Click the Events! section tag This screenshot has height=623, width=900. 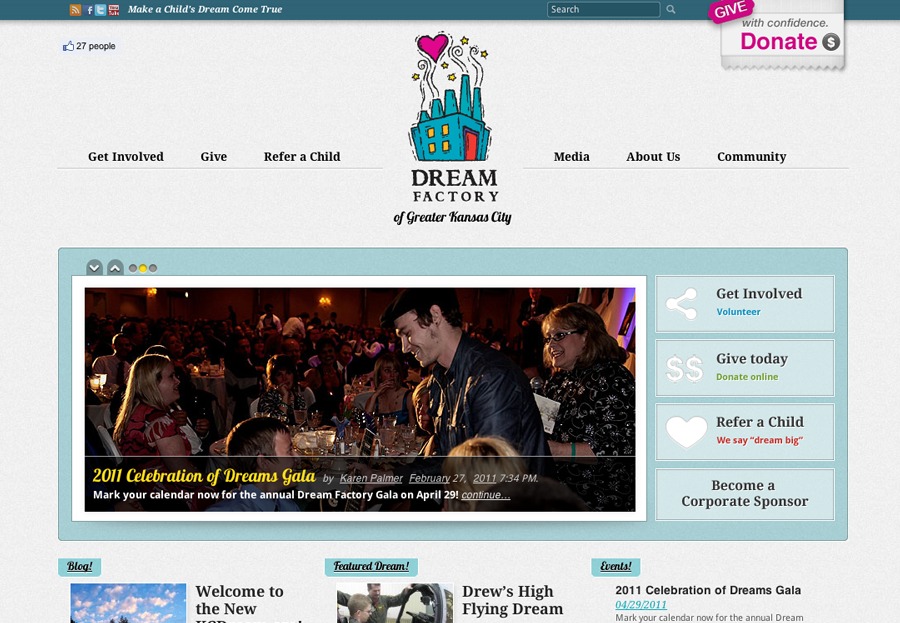[615, 567]
